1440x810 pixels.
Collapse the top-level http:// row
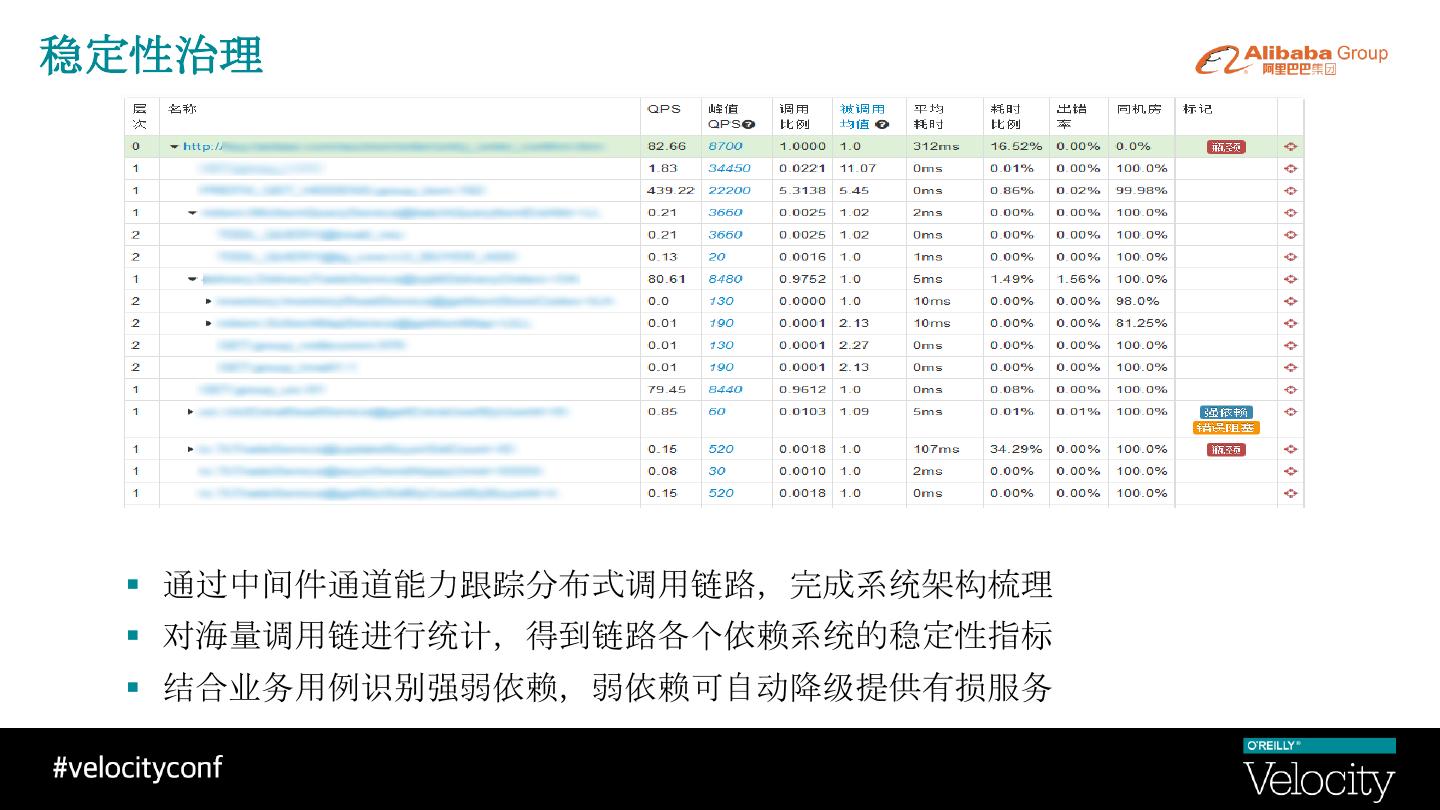coord(174,147)
